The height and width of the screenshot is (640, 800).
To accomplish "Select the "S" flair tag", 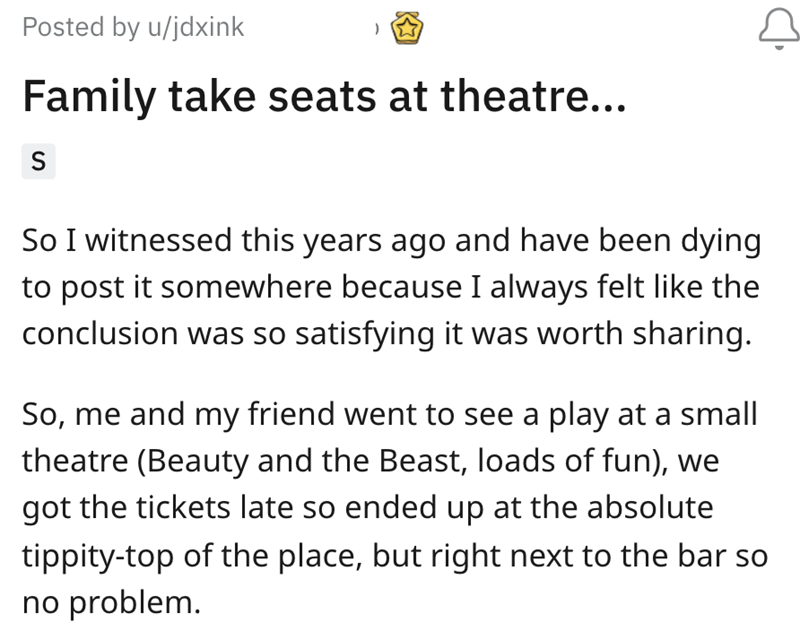I will (38, 160).
